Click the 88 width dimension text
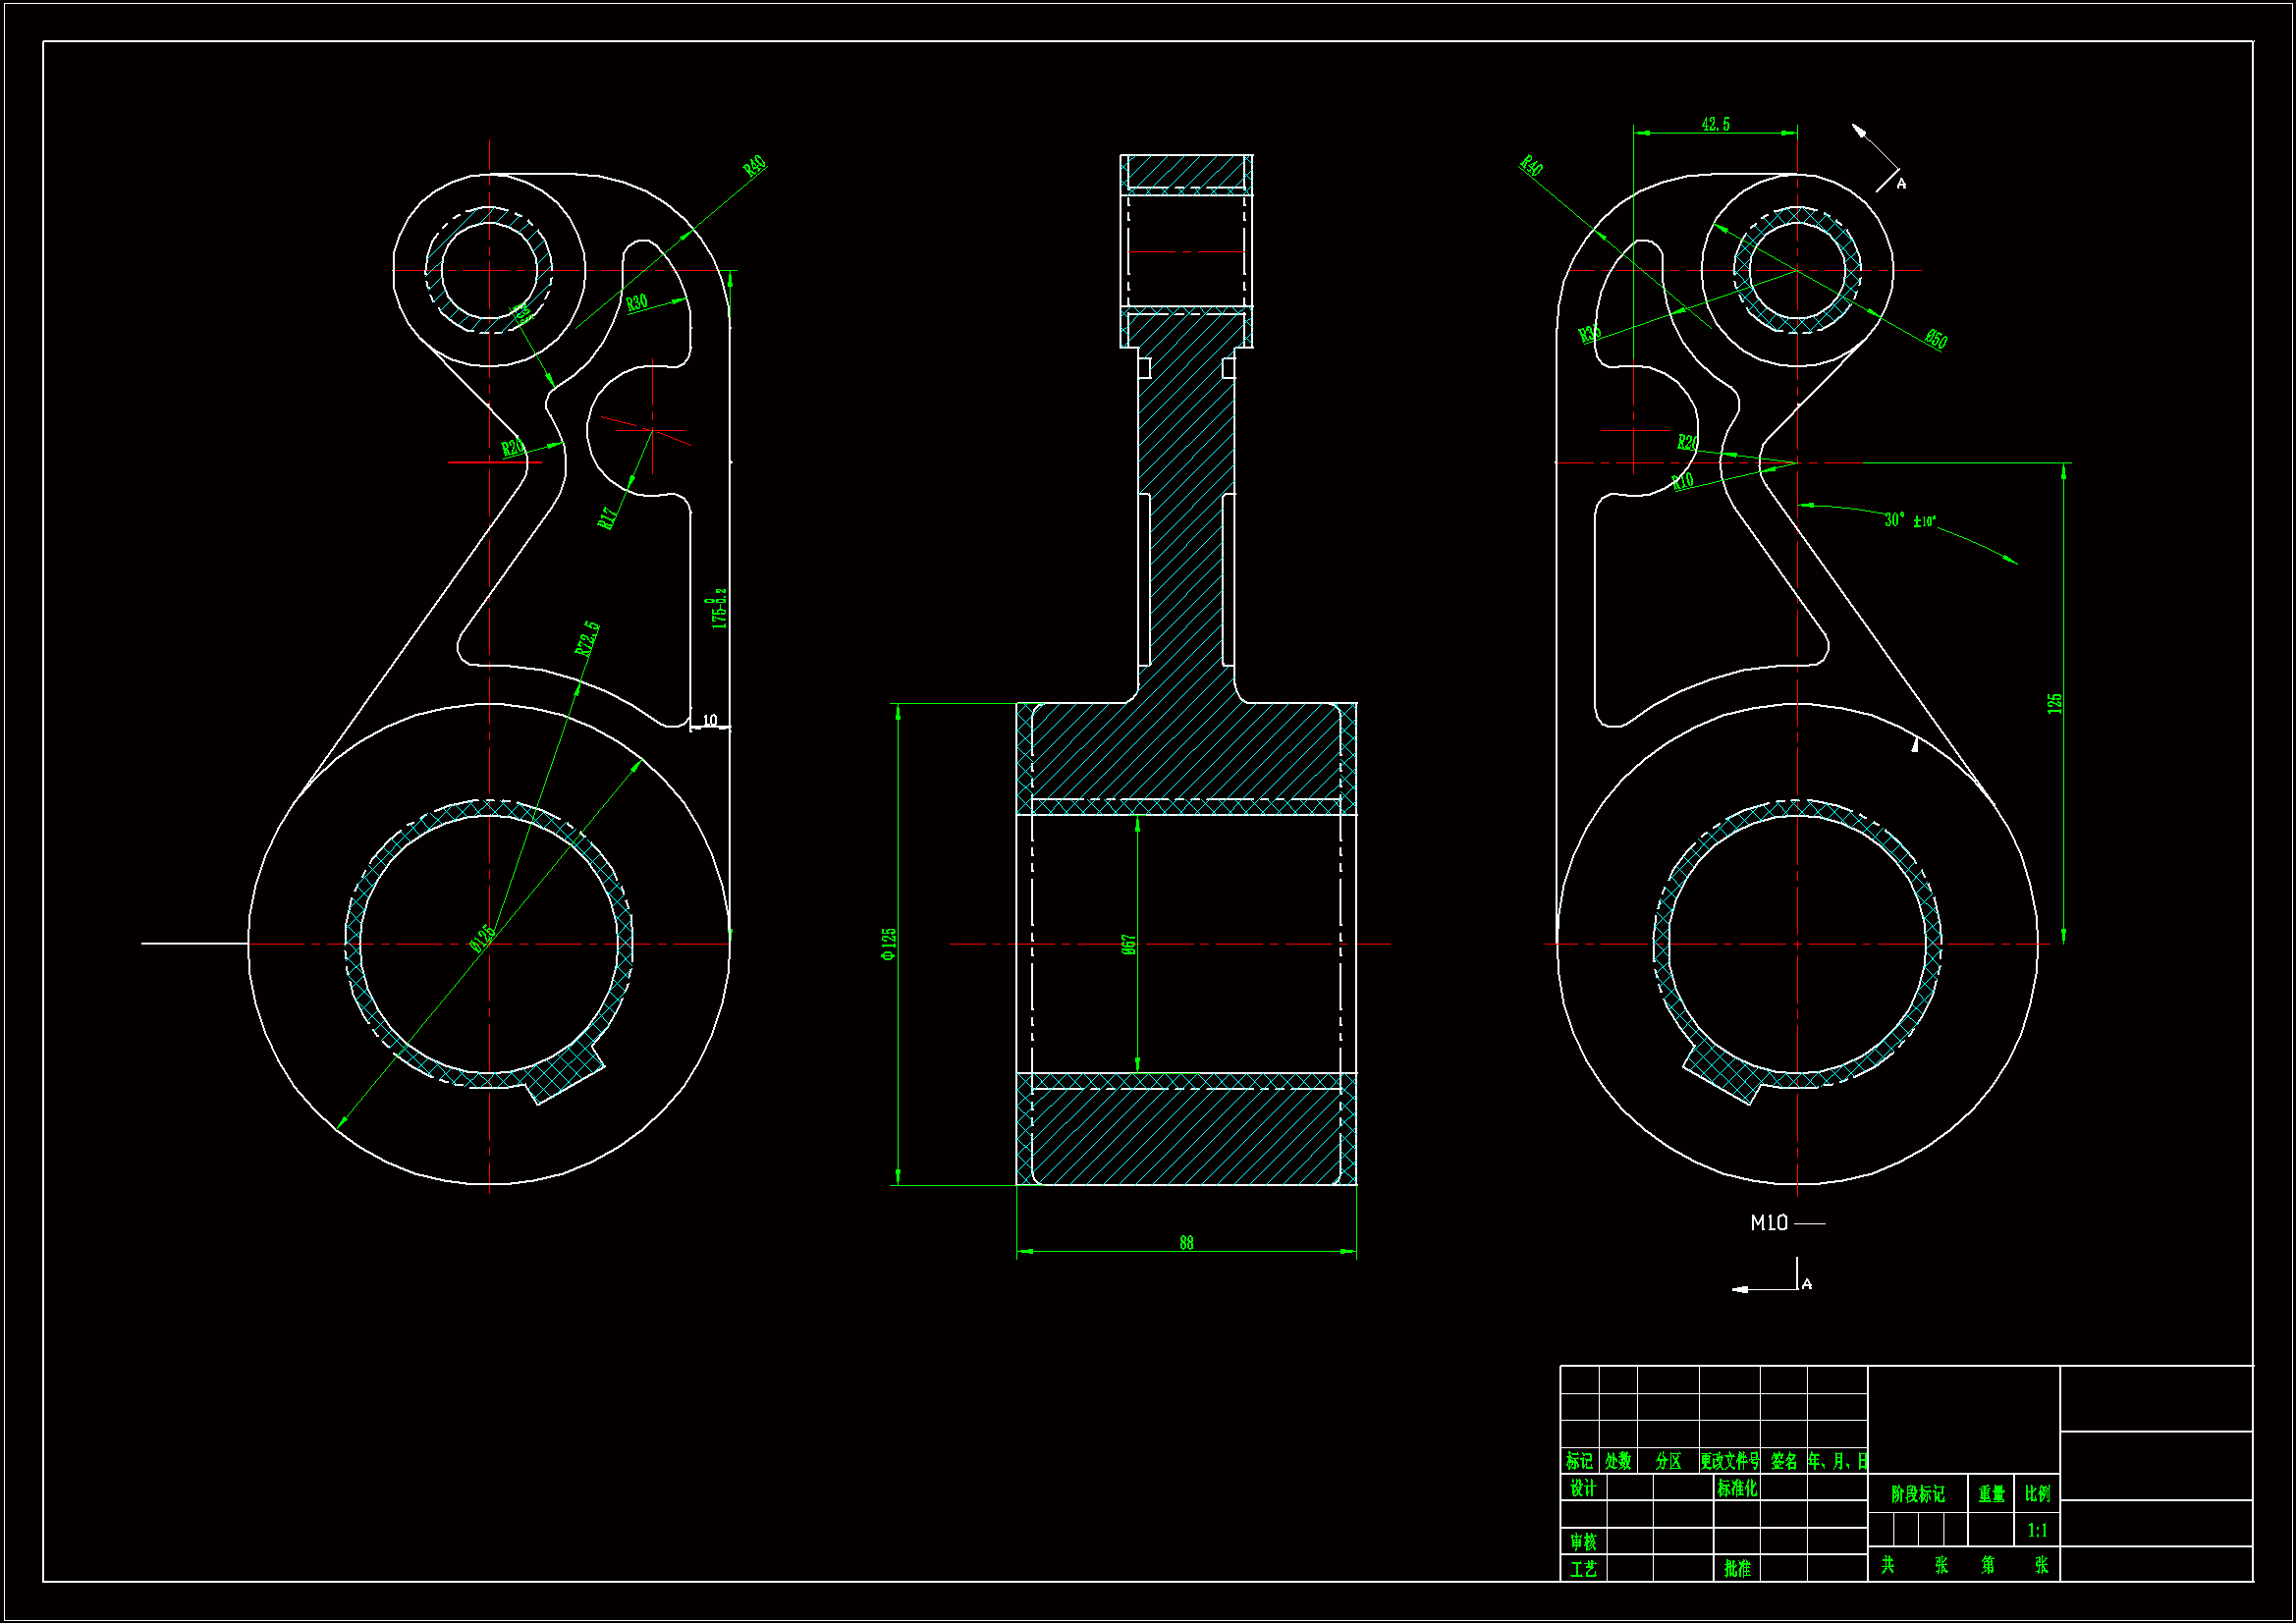 point(1186,1243)
